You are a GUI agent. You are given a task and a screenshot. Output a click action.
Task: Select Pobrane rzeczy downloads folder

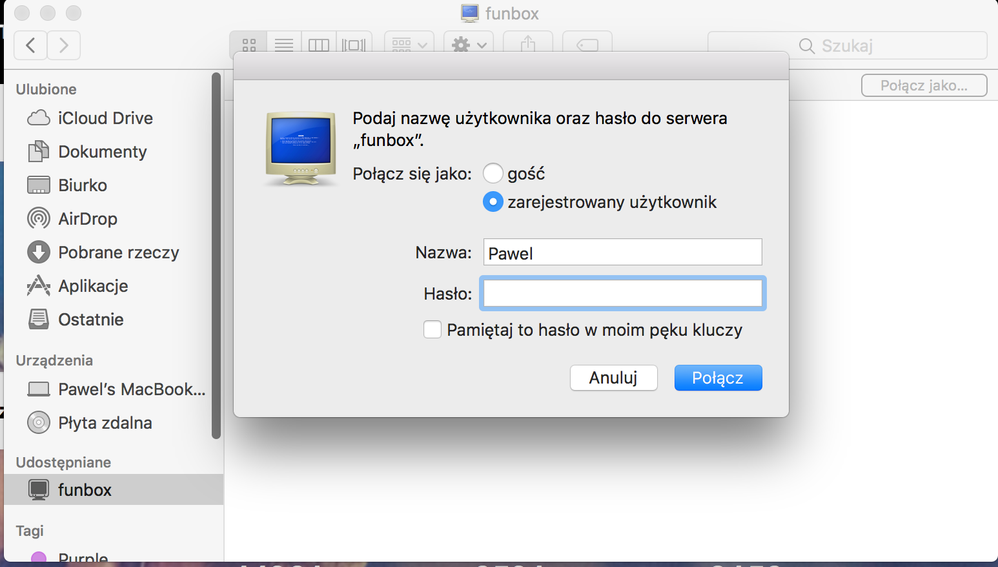(118, 252)
